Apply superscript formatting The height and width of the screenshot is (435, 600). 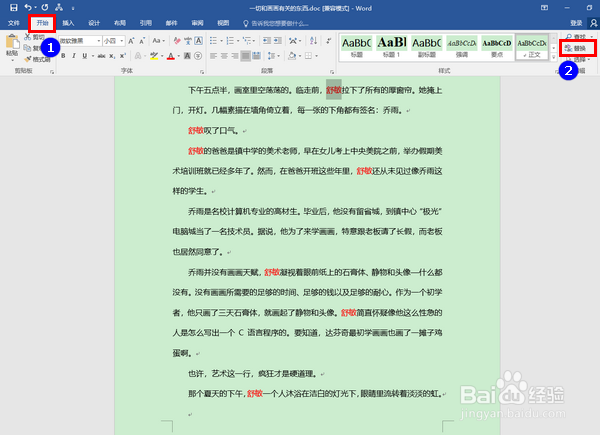pos(123,56)
